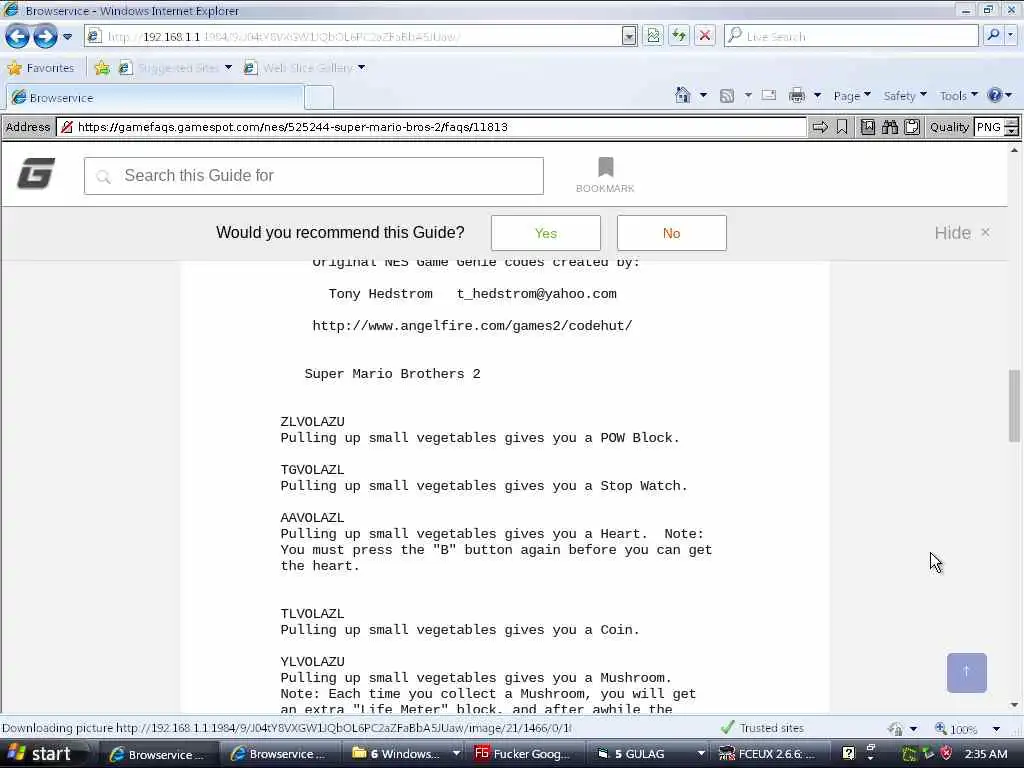Image resolution: width=1024 pixels, height=768 pixels.
Task: Click the Browservice bookmark outline icon
Action: click(x=842, y=127)
